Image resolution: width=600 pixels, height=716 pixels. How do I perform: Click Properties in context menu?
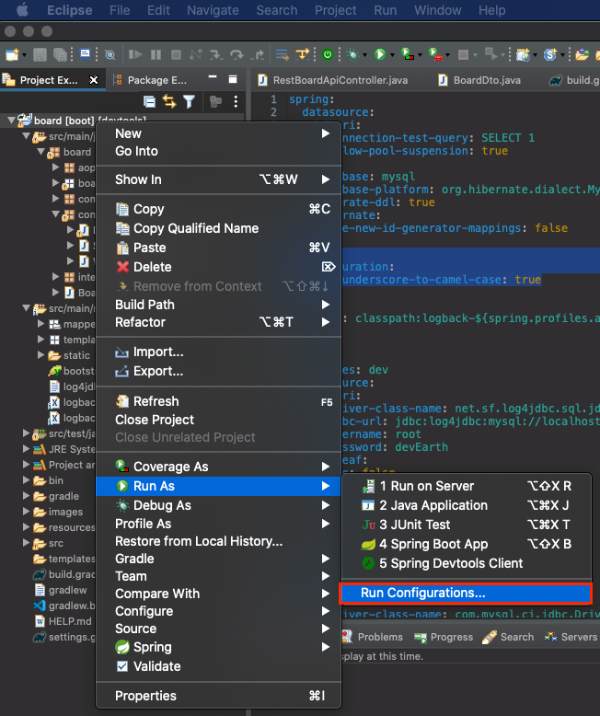[x=218, y=696]
